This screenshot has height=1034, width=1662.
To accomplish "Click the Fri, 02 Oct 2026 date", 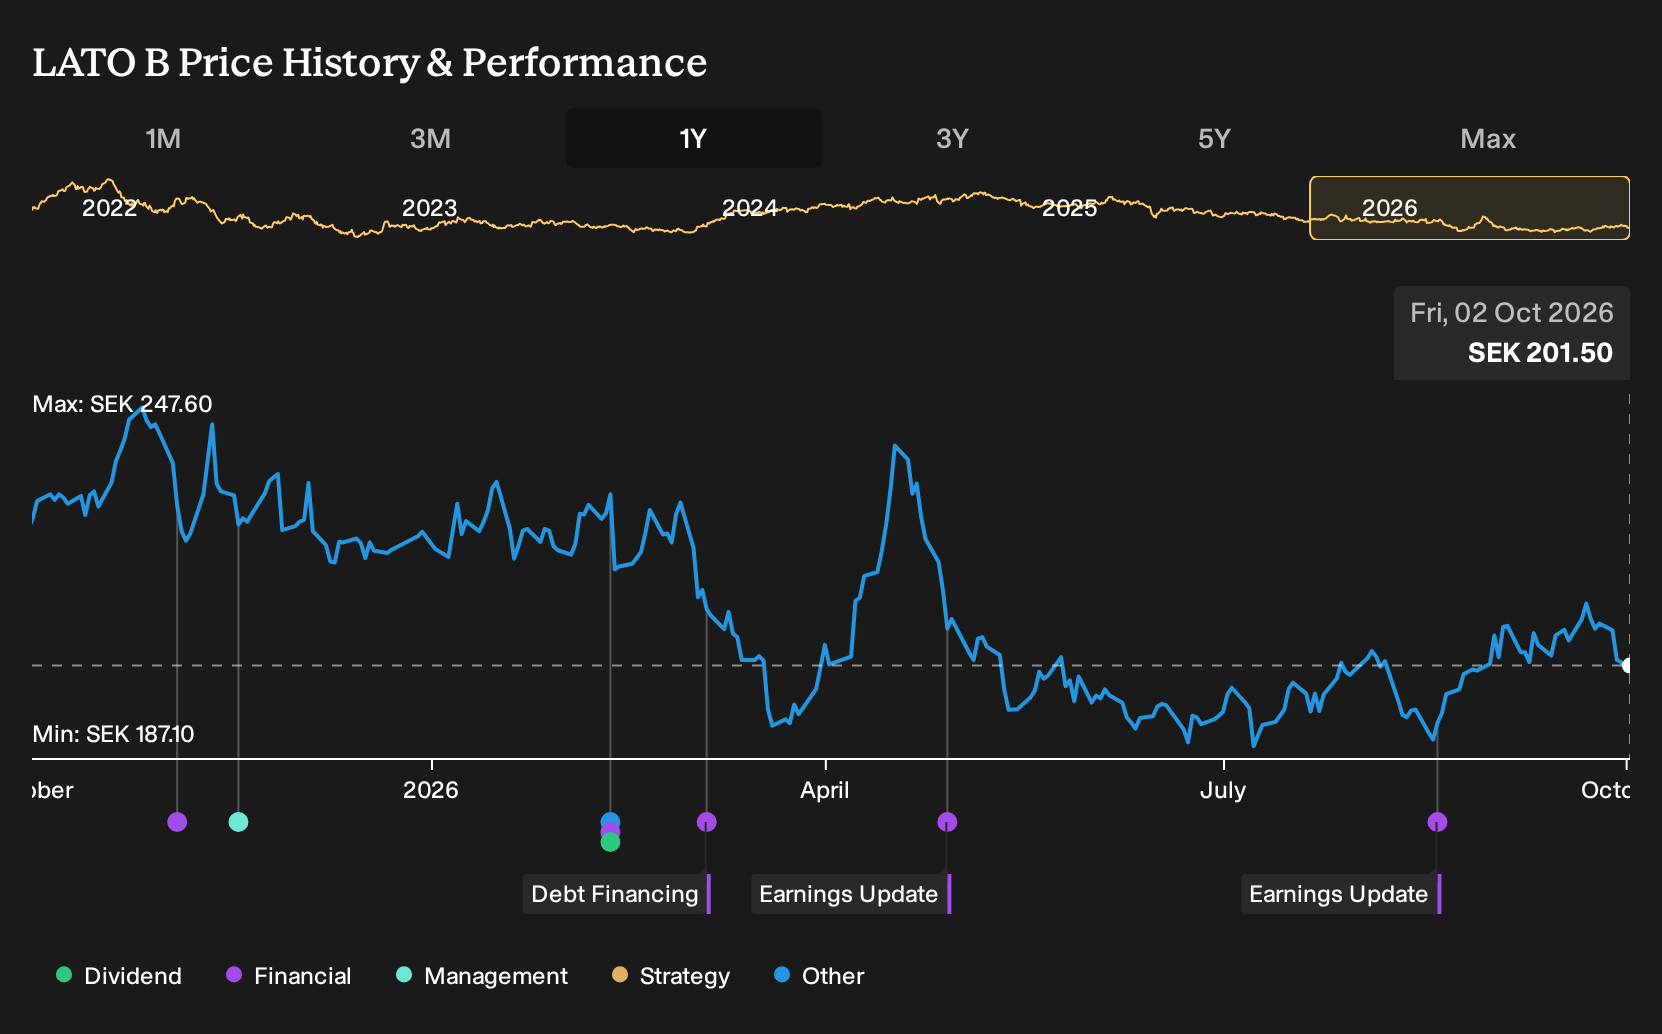I will point(1512,313).
